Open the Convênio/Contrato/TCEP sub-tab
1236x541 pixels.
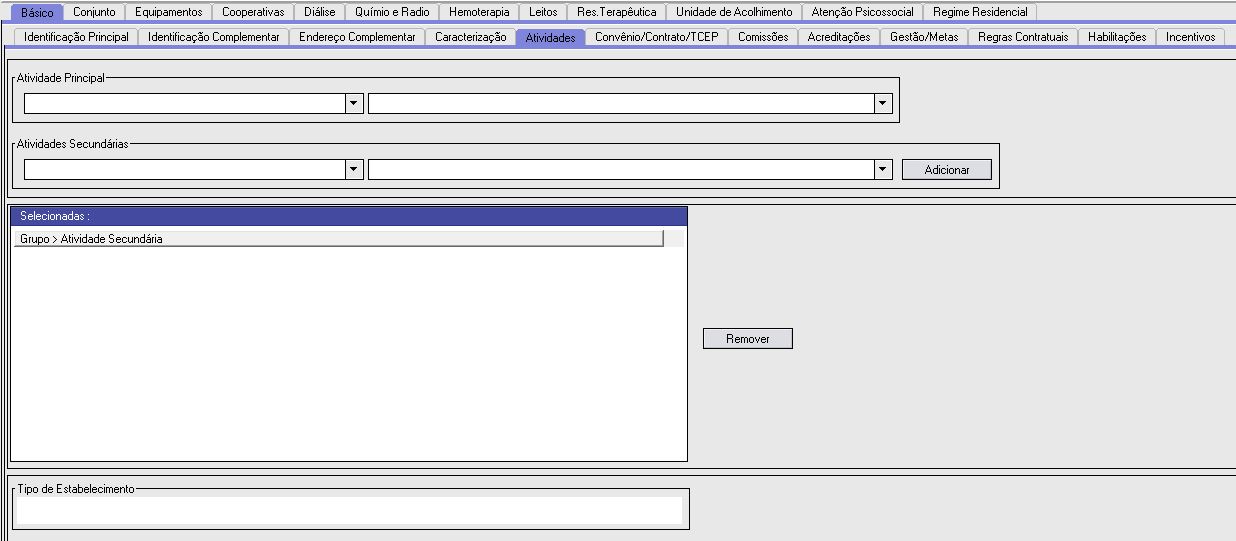tap(656, 37)
